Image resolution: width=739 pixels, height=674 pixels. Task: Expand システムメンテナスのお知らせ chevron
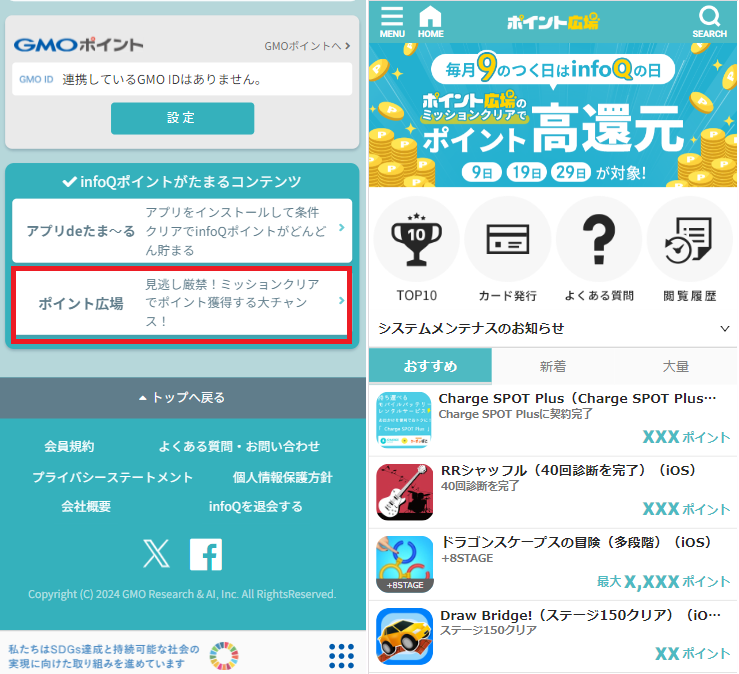coord(725,329)
